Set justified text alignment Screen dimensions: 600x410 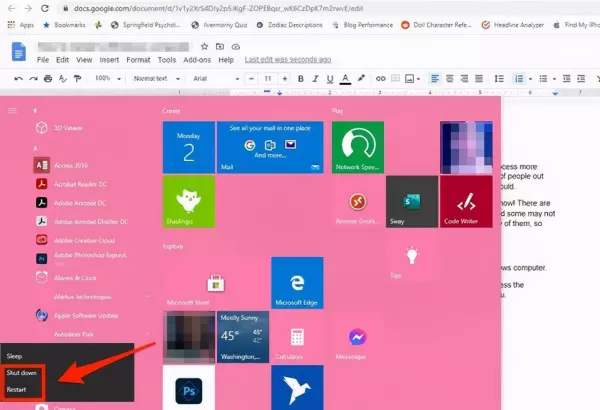[x=479, y=78]
